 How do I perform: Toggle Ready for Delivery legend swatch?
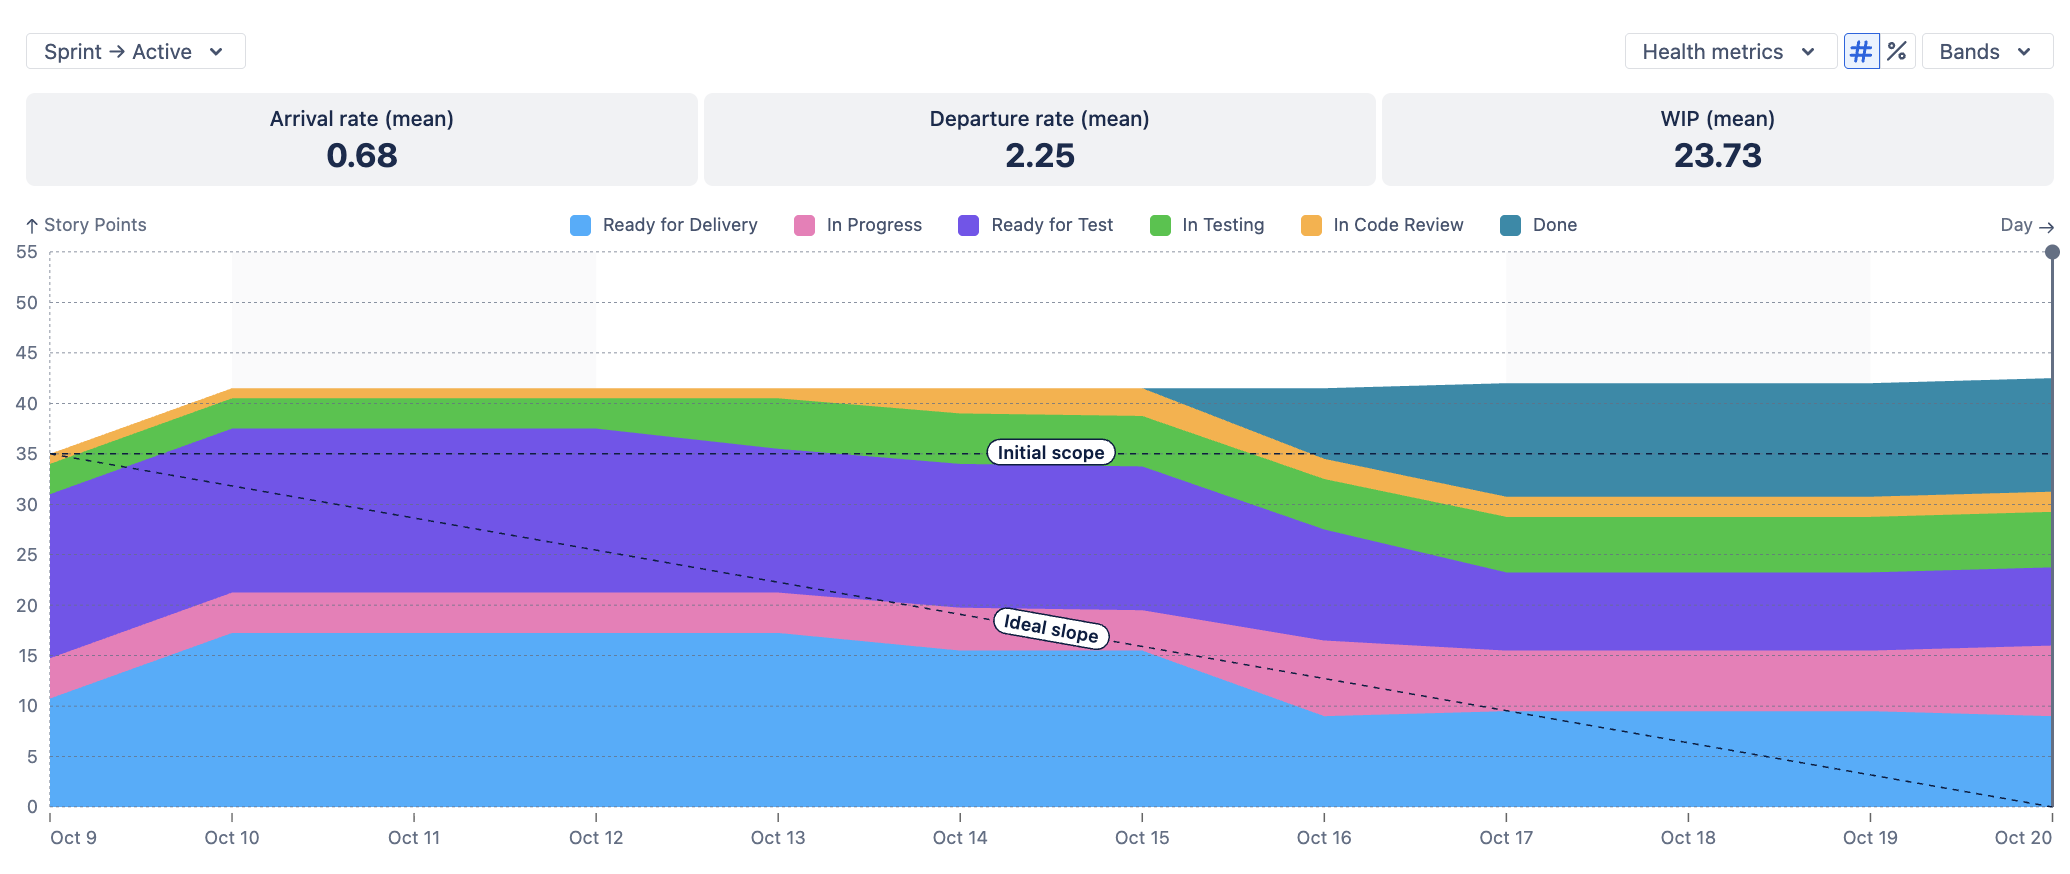click(x=580, y=225)
